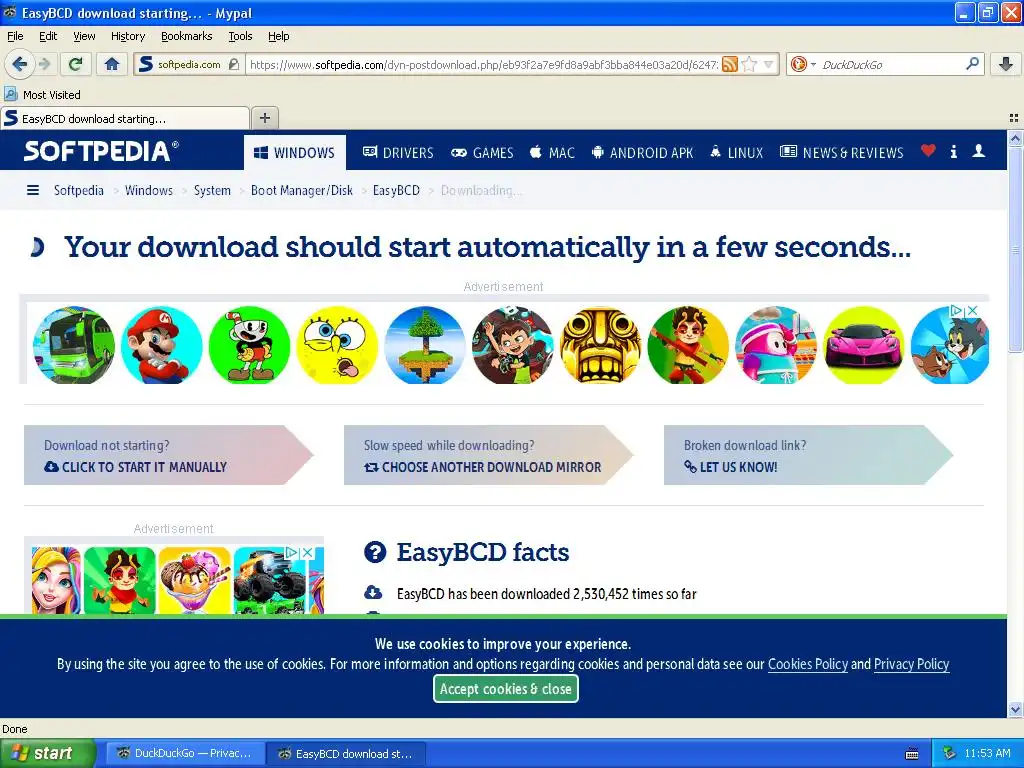Viewport: 1024px width, 768px height.
Task: Open the File menu
Action: tap(15, 36)
